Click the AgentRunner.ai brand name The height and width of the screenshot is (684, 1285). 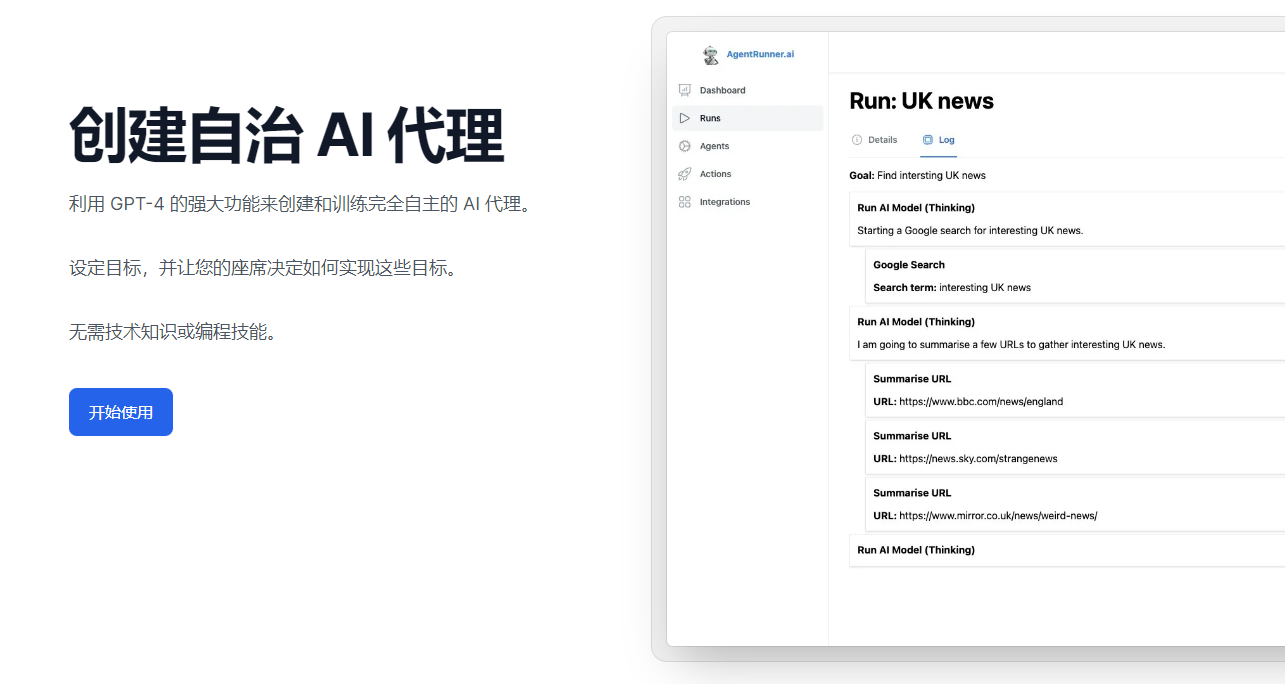click(x=761, y=55)
